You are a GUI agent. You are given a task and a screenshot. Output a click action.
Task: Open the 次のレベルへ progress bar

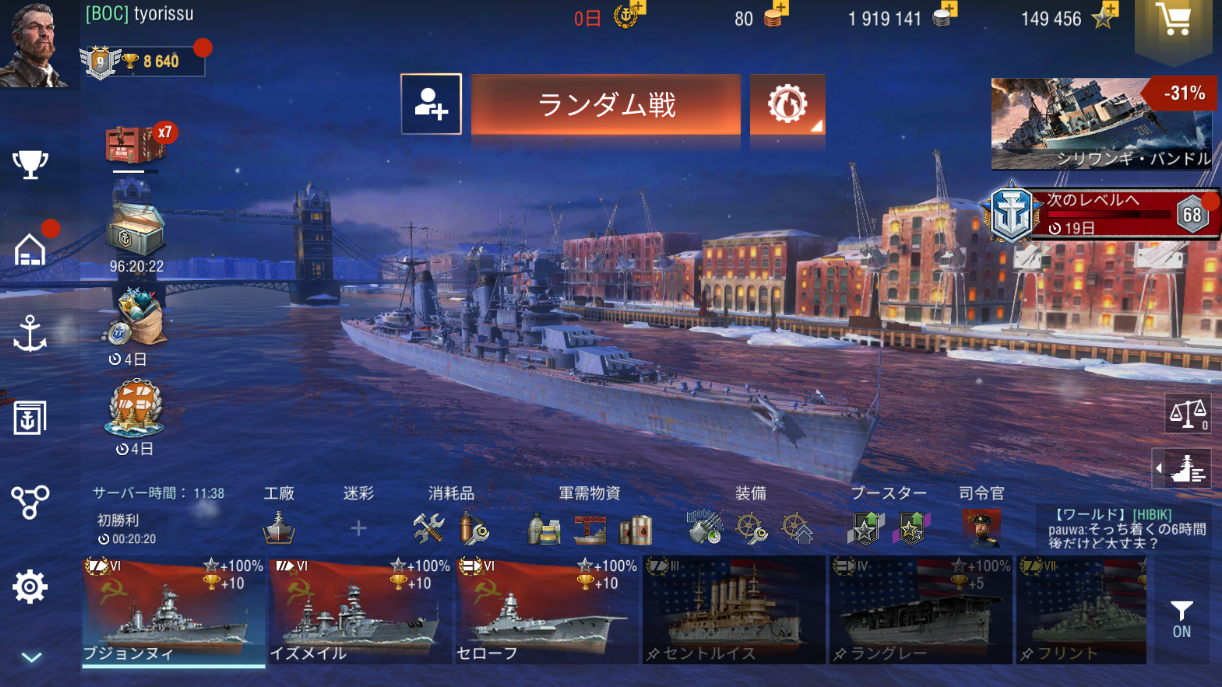(1106, 213)
